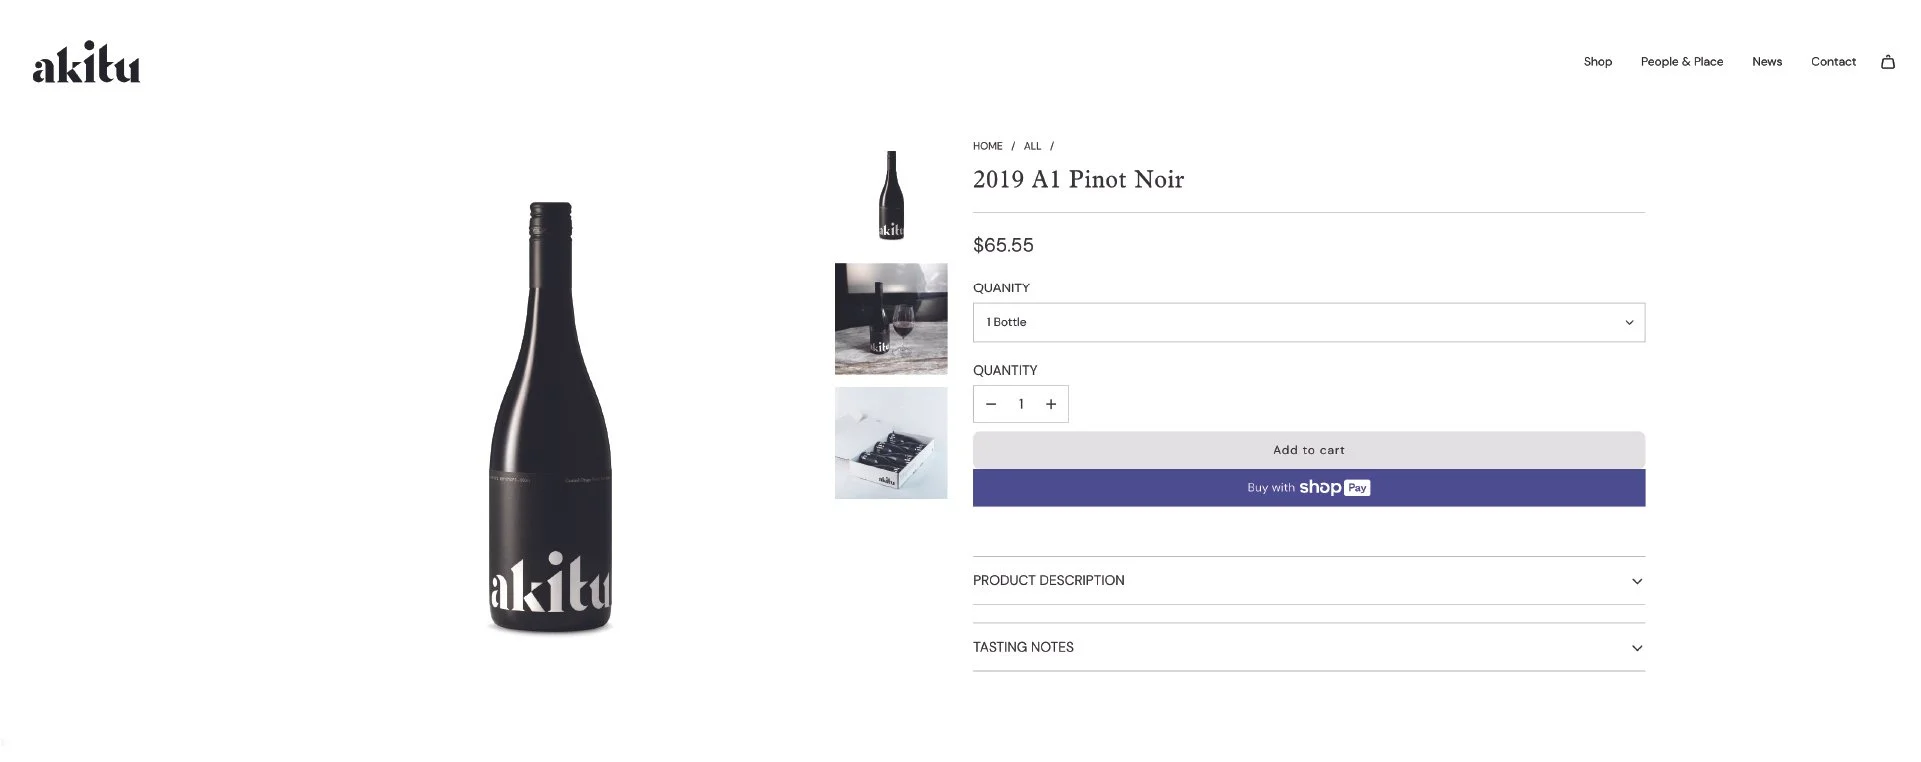Select the boxed bottles thumbnail
1921x762 pixels.
[x=891, y=443]
